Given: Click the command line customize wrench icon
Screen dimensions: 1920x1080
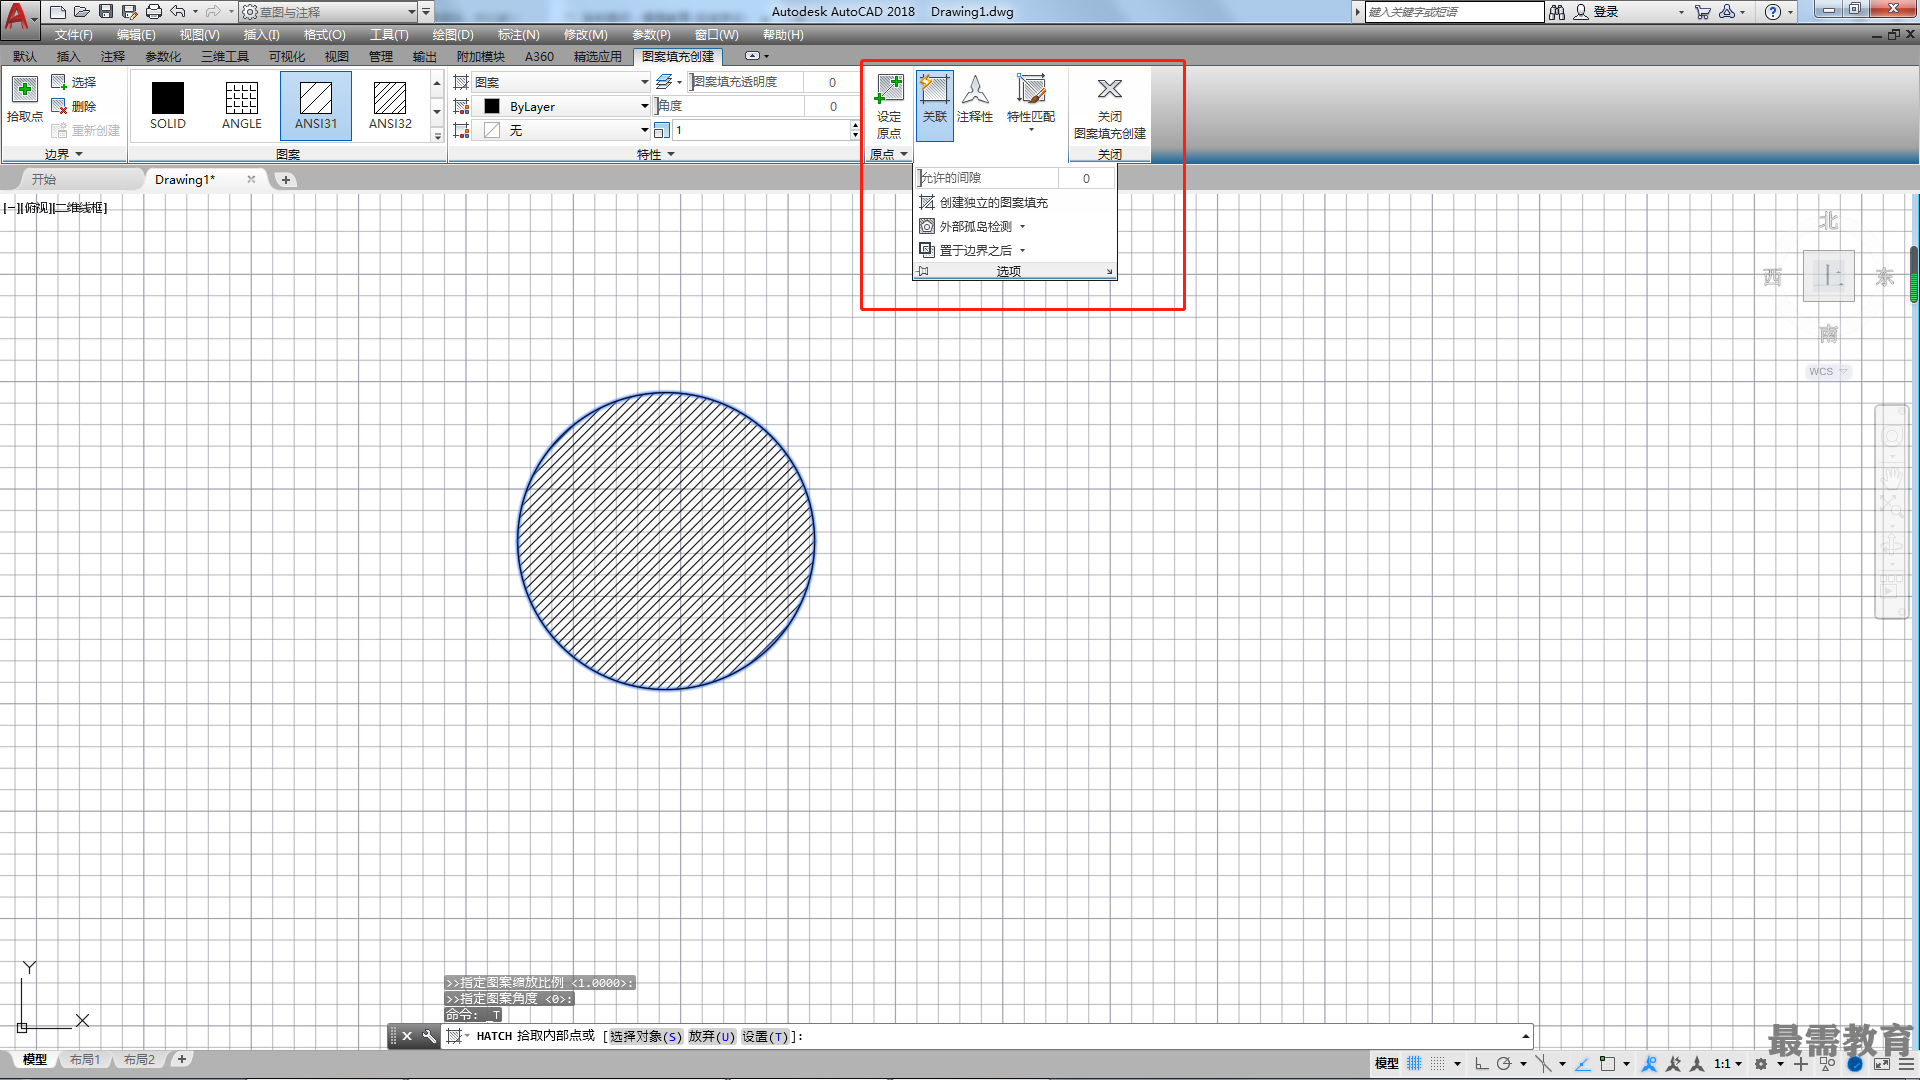Looking at the screenshot, I should point(429,1037).
